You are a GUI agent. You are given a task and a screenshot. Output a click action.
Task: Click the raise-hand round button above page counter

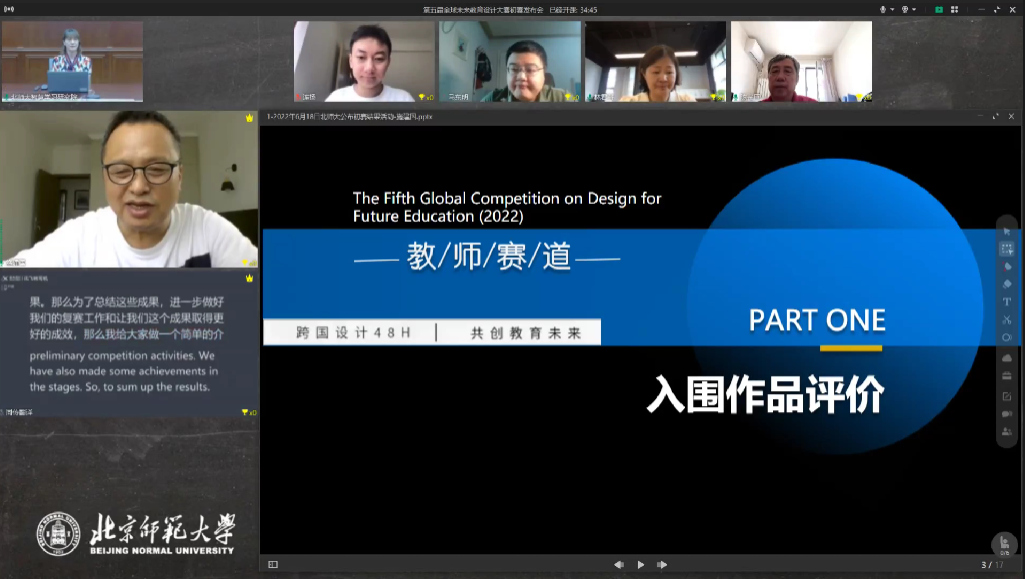click(x=1004, y=543)
